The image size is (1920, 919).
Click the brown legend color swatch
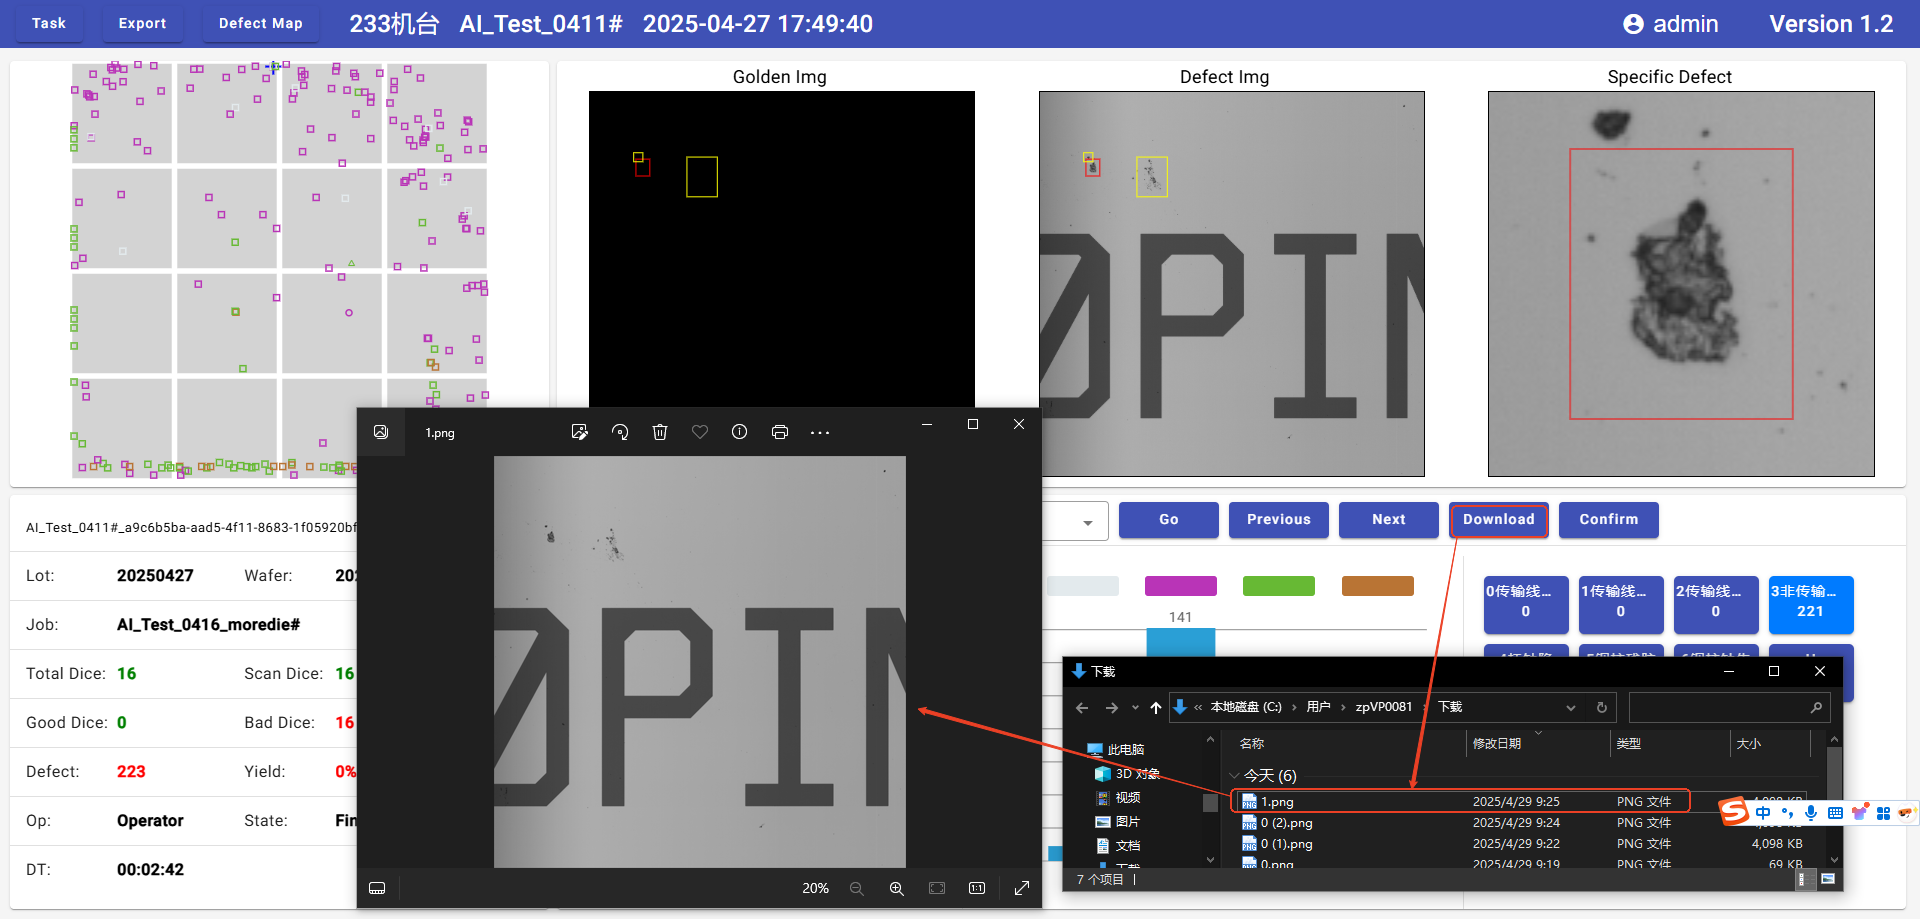pos(1378,586)
